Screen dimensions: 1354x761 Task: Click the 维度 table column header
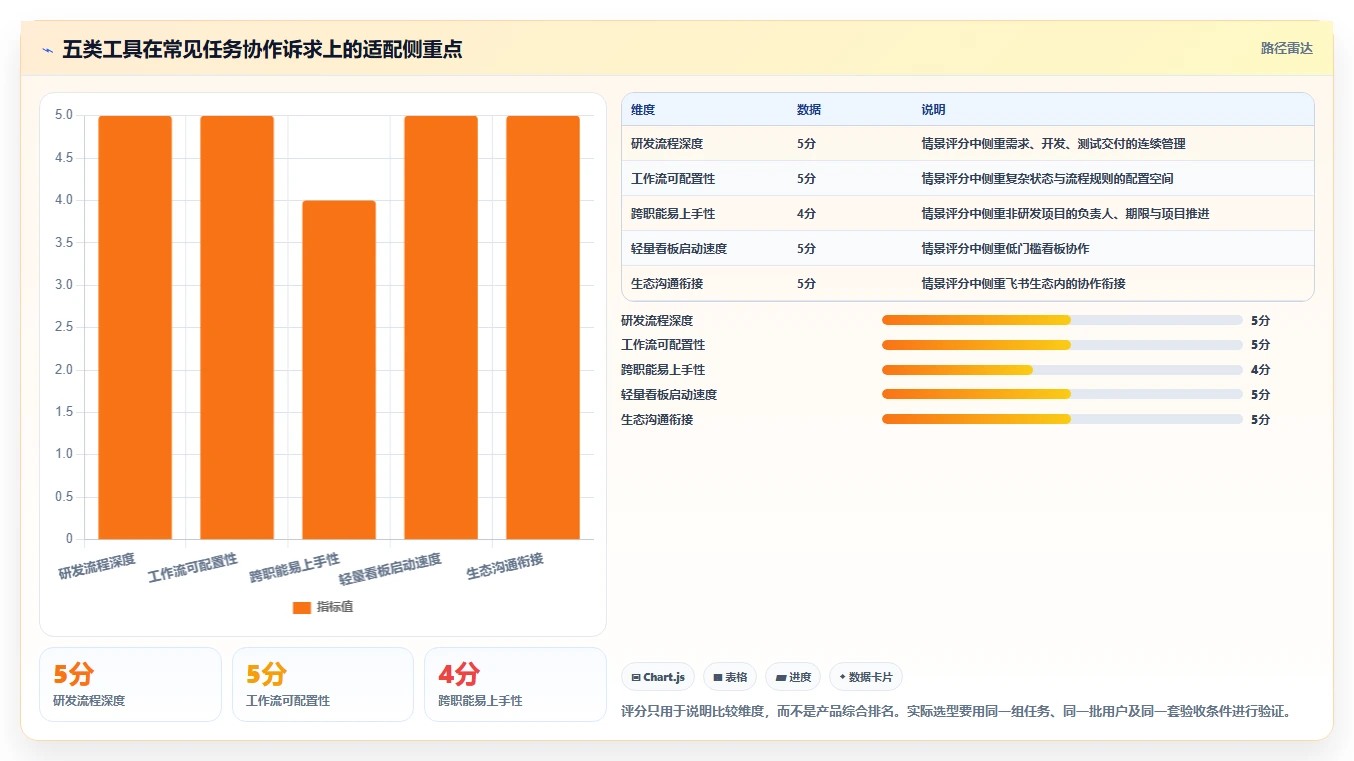click(x=643, y=110)
